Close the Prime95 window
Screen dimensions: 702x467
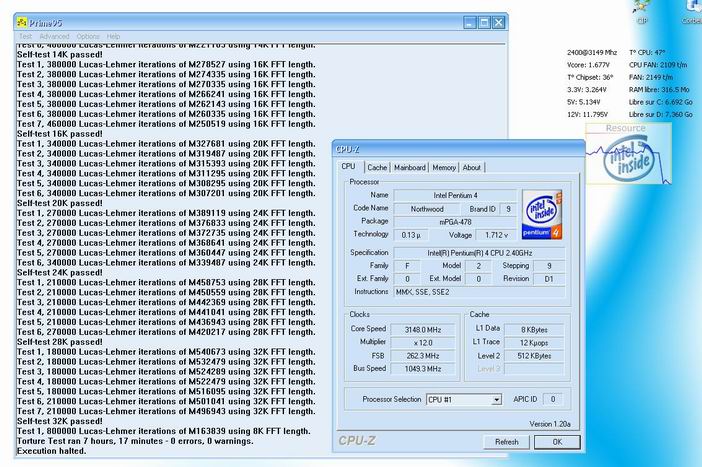point(499,22)
